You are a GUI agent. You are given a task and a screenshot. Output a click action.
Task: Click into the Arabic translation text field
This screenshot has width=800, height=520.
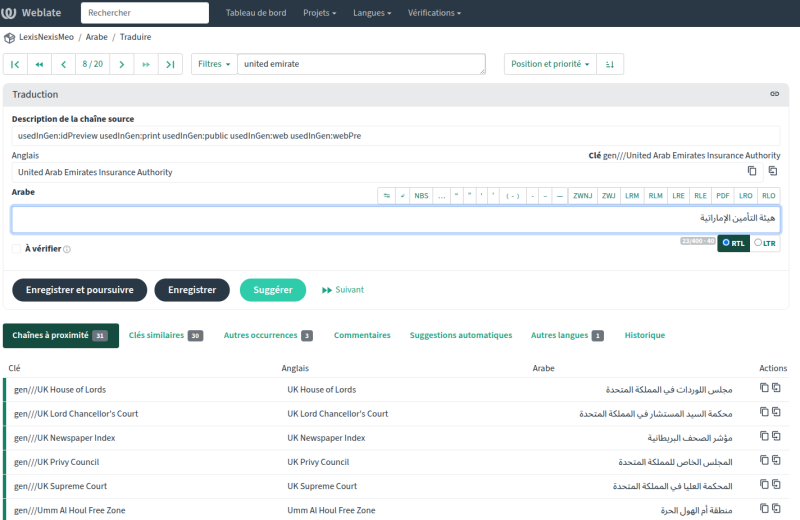(x=396, y=219)
